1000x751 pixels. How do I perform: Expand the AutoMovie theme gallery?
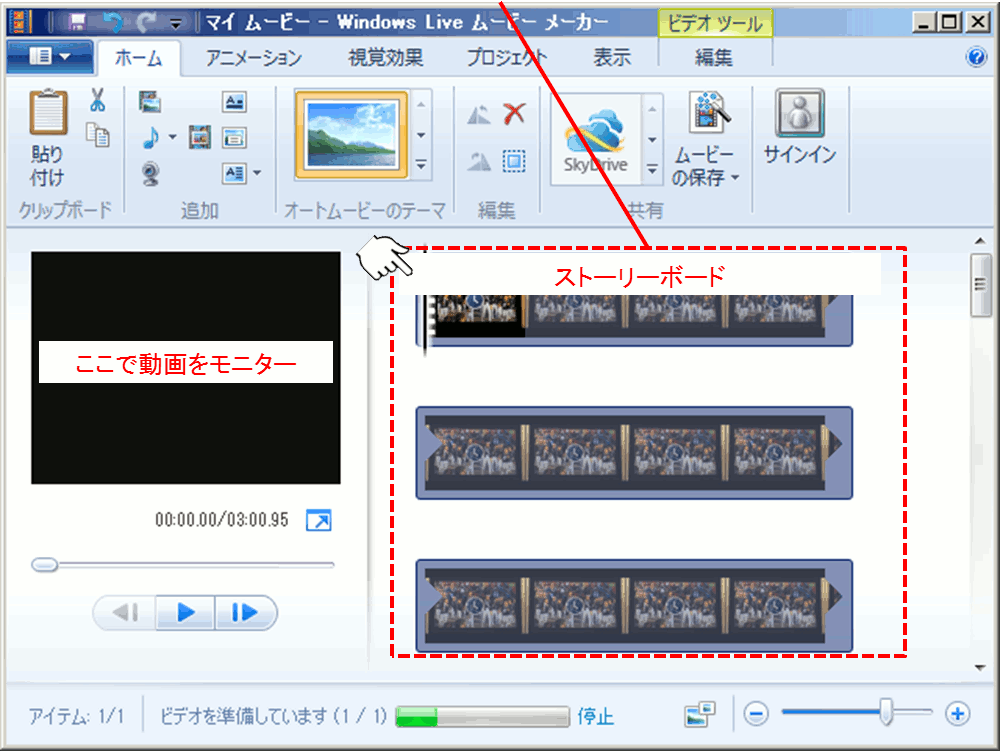click(x=421, y=166)
